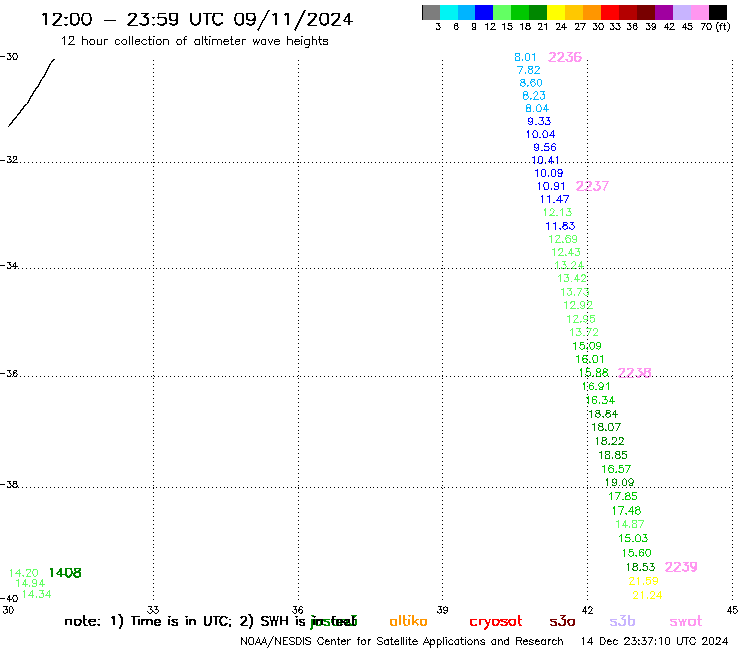
Task: Click the orange swatch in the color legend
Action: pos(592,12)
